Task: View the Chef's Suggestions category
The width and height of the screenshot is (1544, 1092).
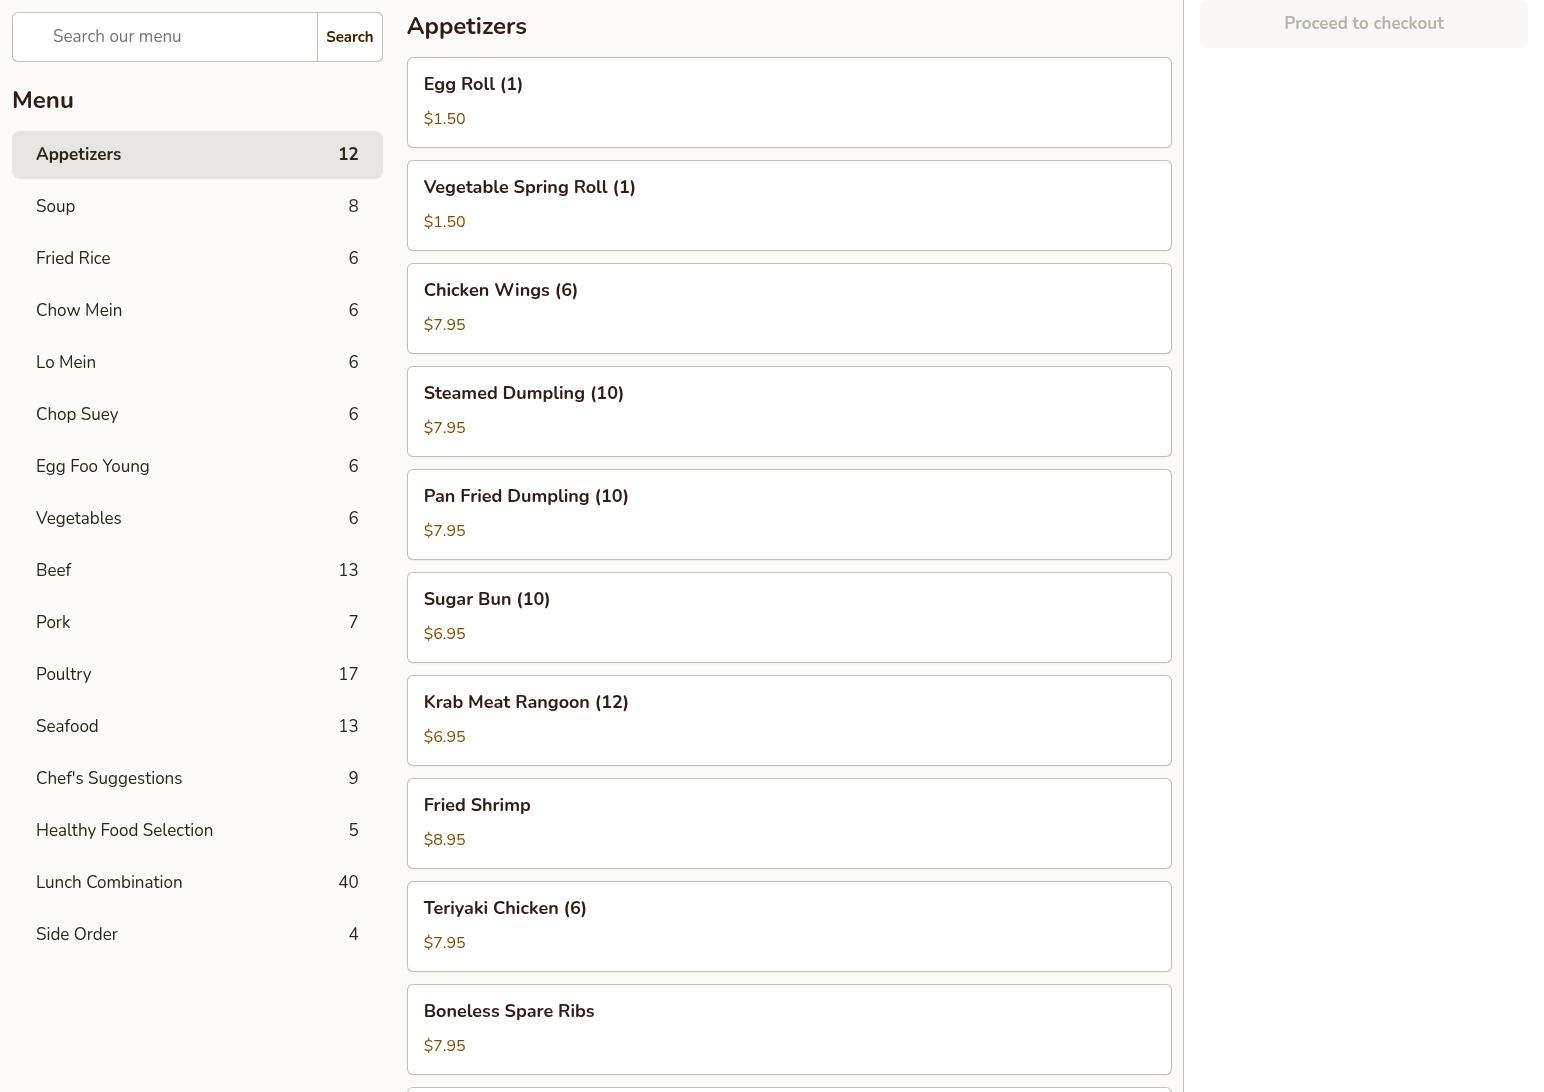Action: coord(197,779)
